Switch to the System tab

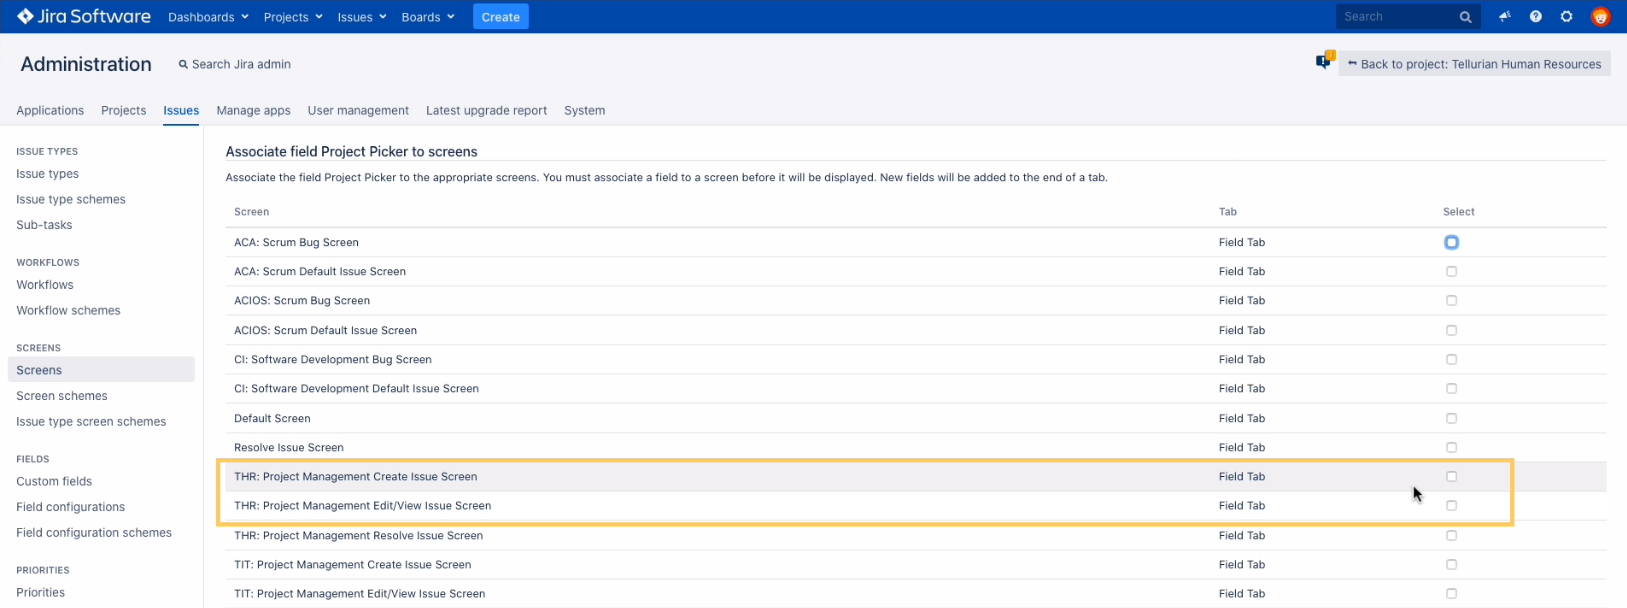tap(584, 110)
